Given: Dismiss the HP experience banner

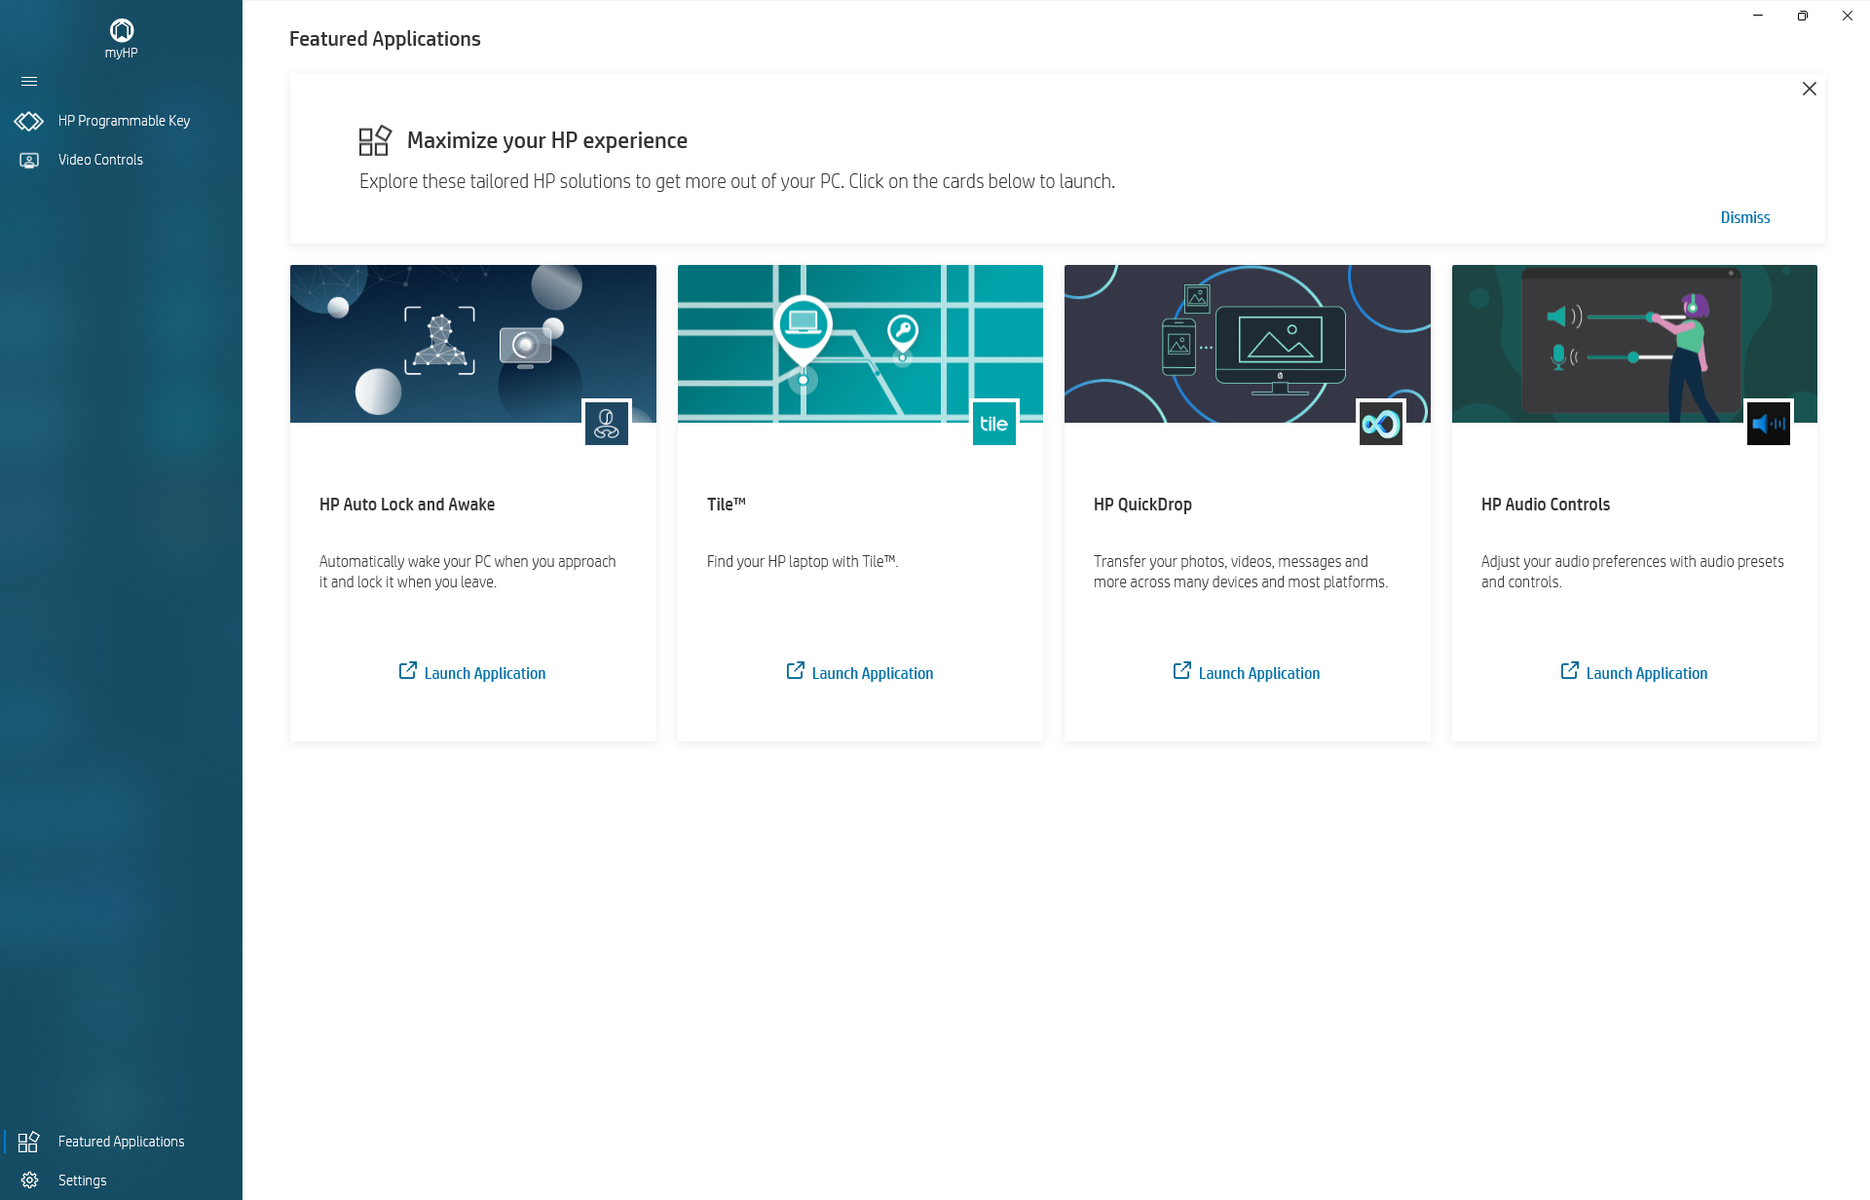Looking at the screenshot, I should click(1745, 217).
